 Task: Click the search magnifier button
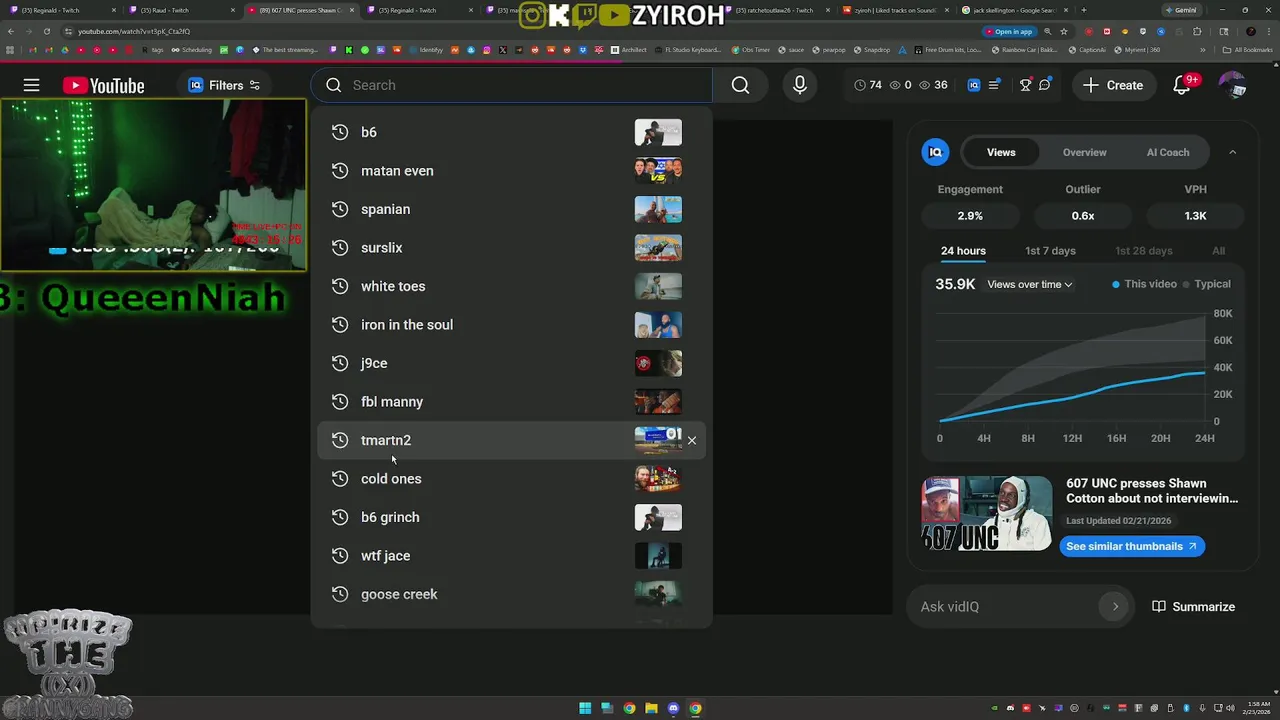(740, 85)
